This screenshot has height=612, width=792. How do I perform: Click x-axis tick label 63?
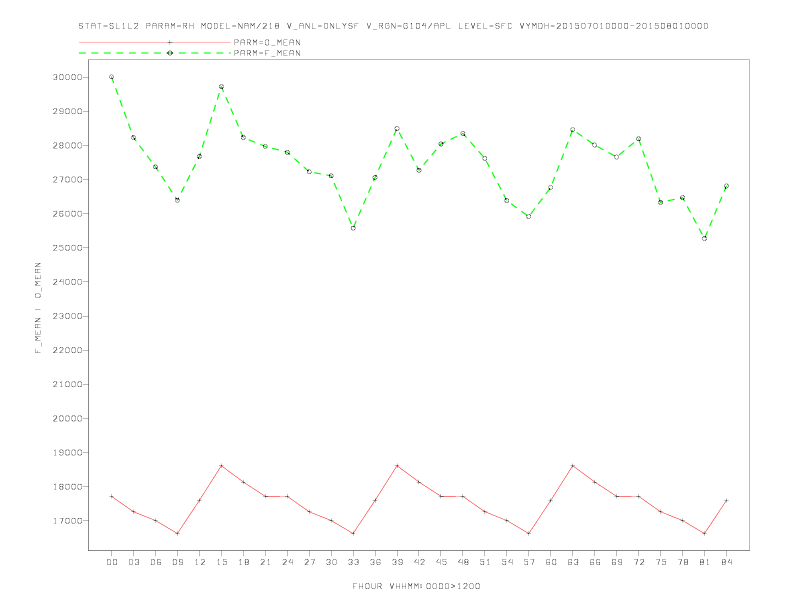[573, 562]
